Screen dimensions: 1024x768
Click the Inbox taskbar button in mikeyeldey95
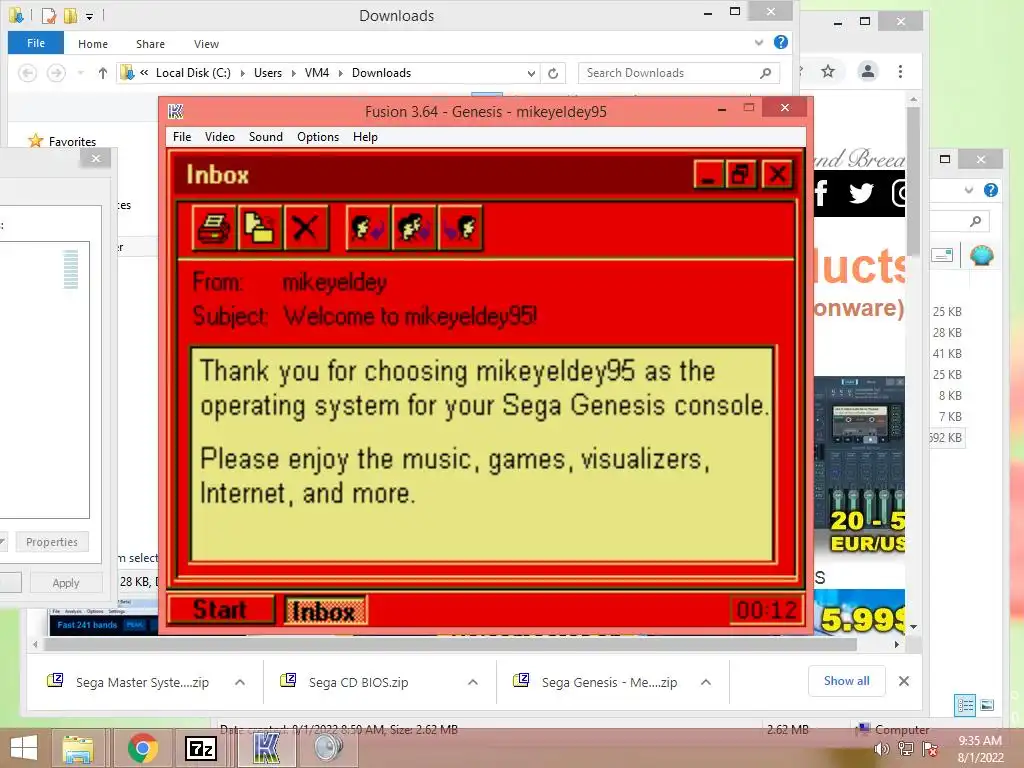click(325, 611)
